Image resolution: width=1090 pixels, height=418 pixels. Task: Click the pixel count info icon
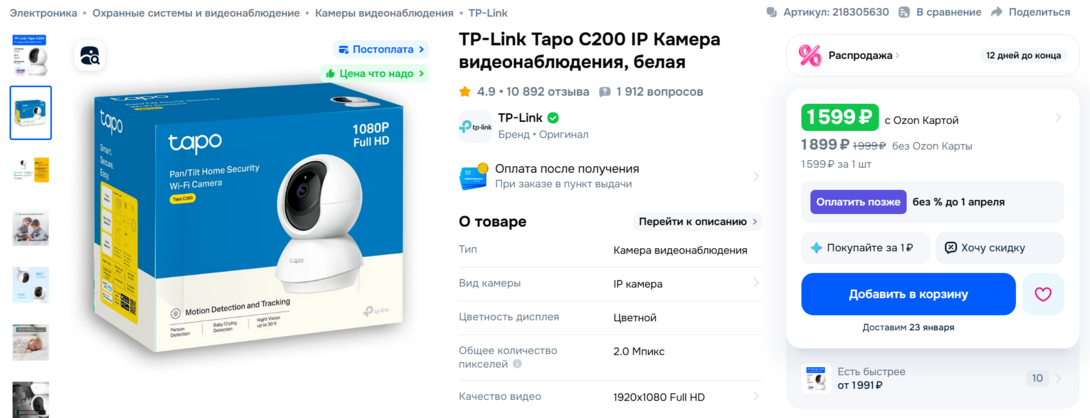(516, 364)
